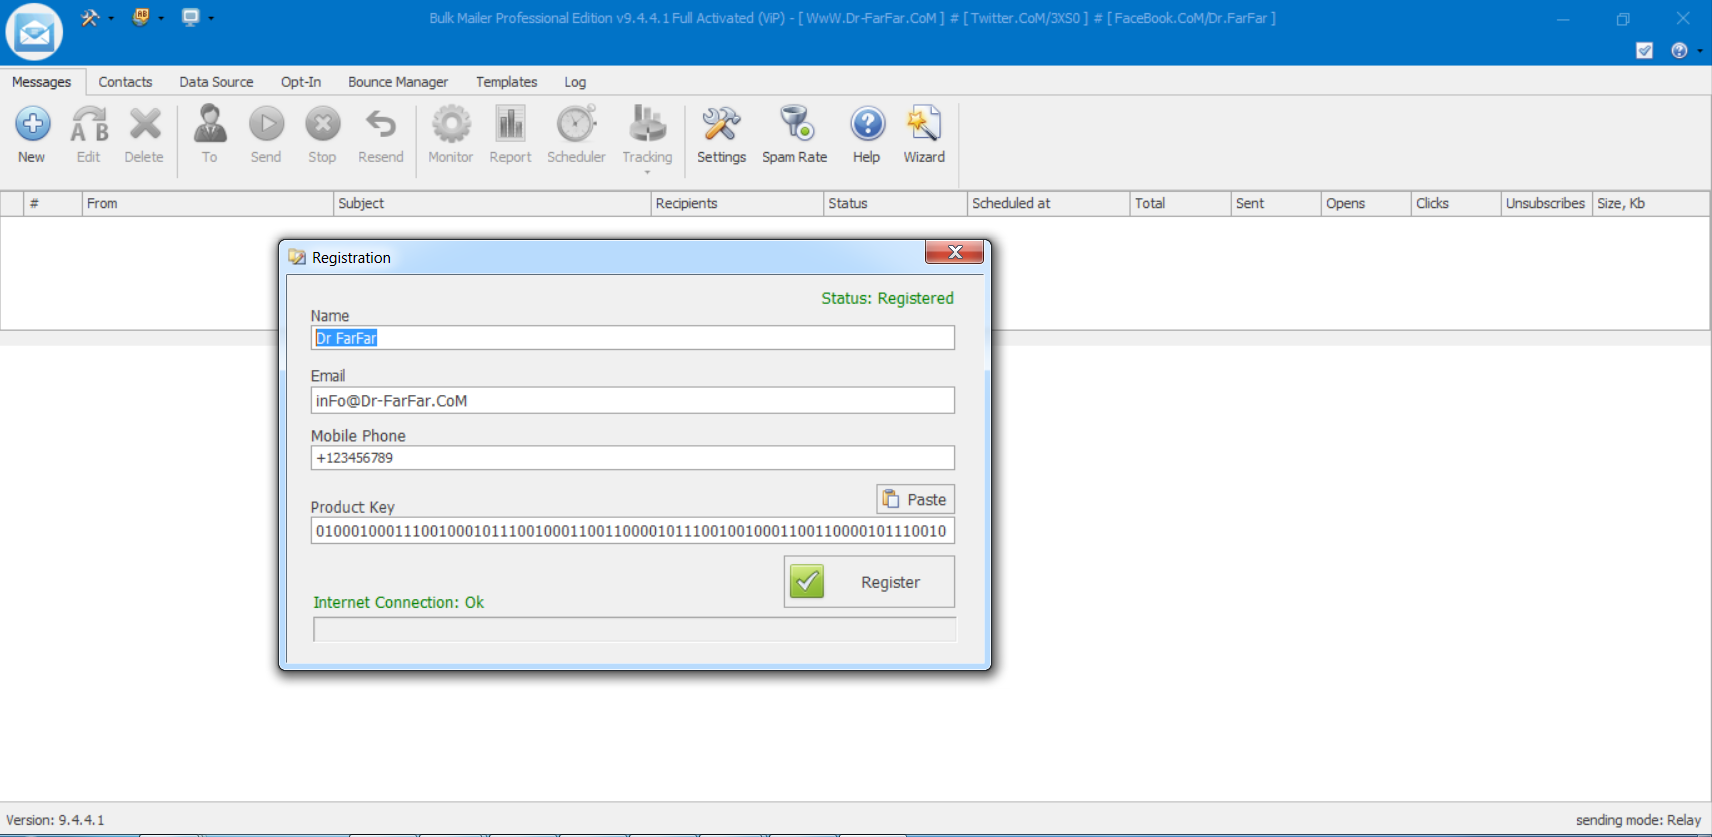Image resolution: width=1712 pixels, height=837 pixels.
Task: Expand the Tracking dropdown arrow
Action: click(647, 173)
